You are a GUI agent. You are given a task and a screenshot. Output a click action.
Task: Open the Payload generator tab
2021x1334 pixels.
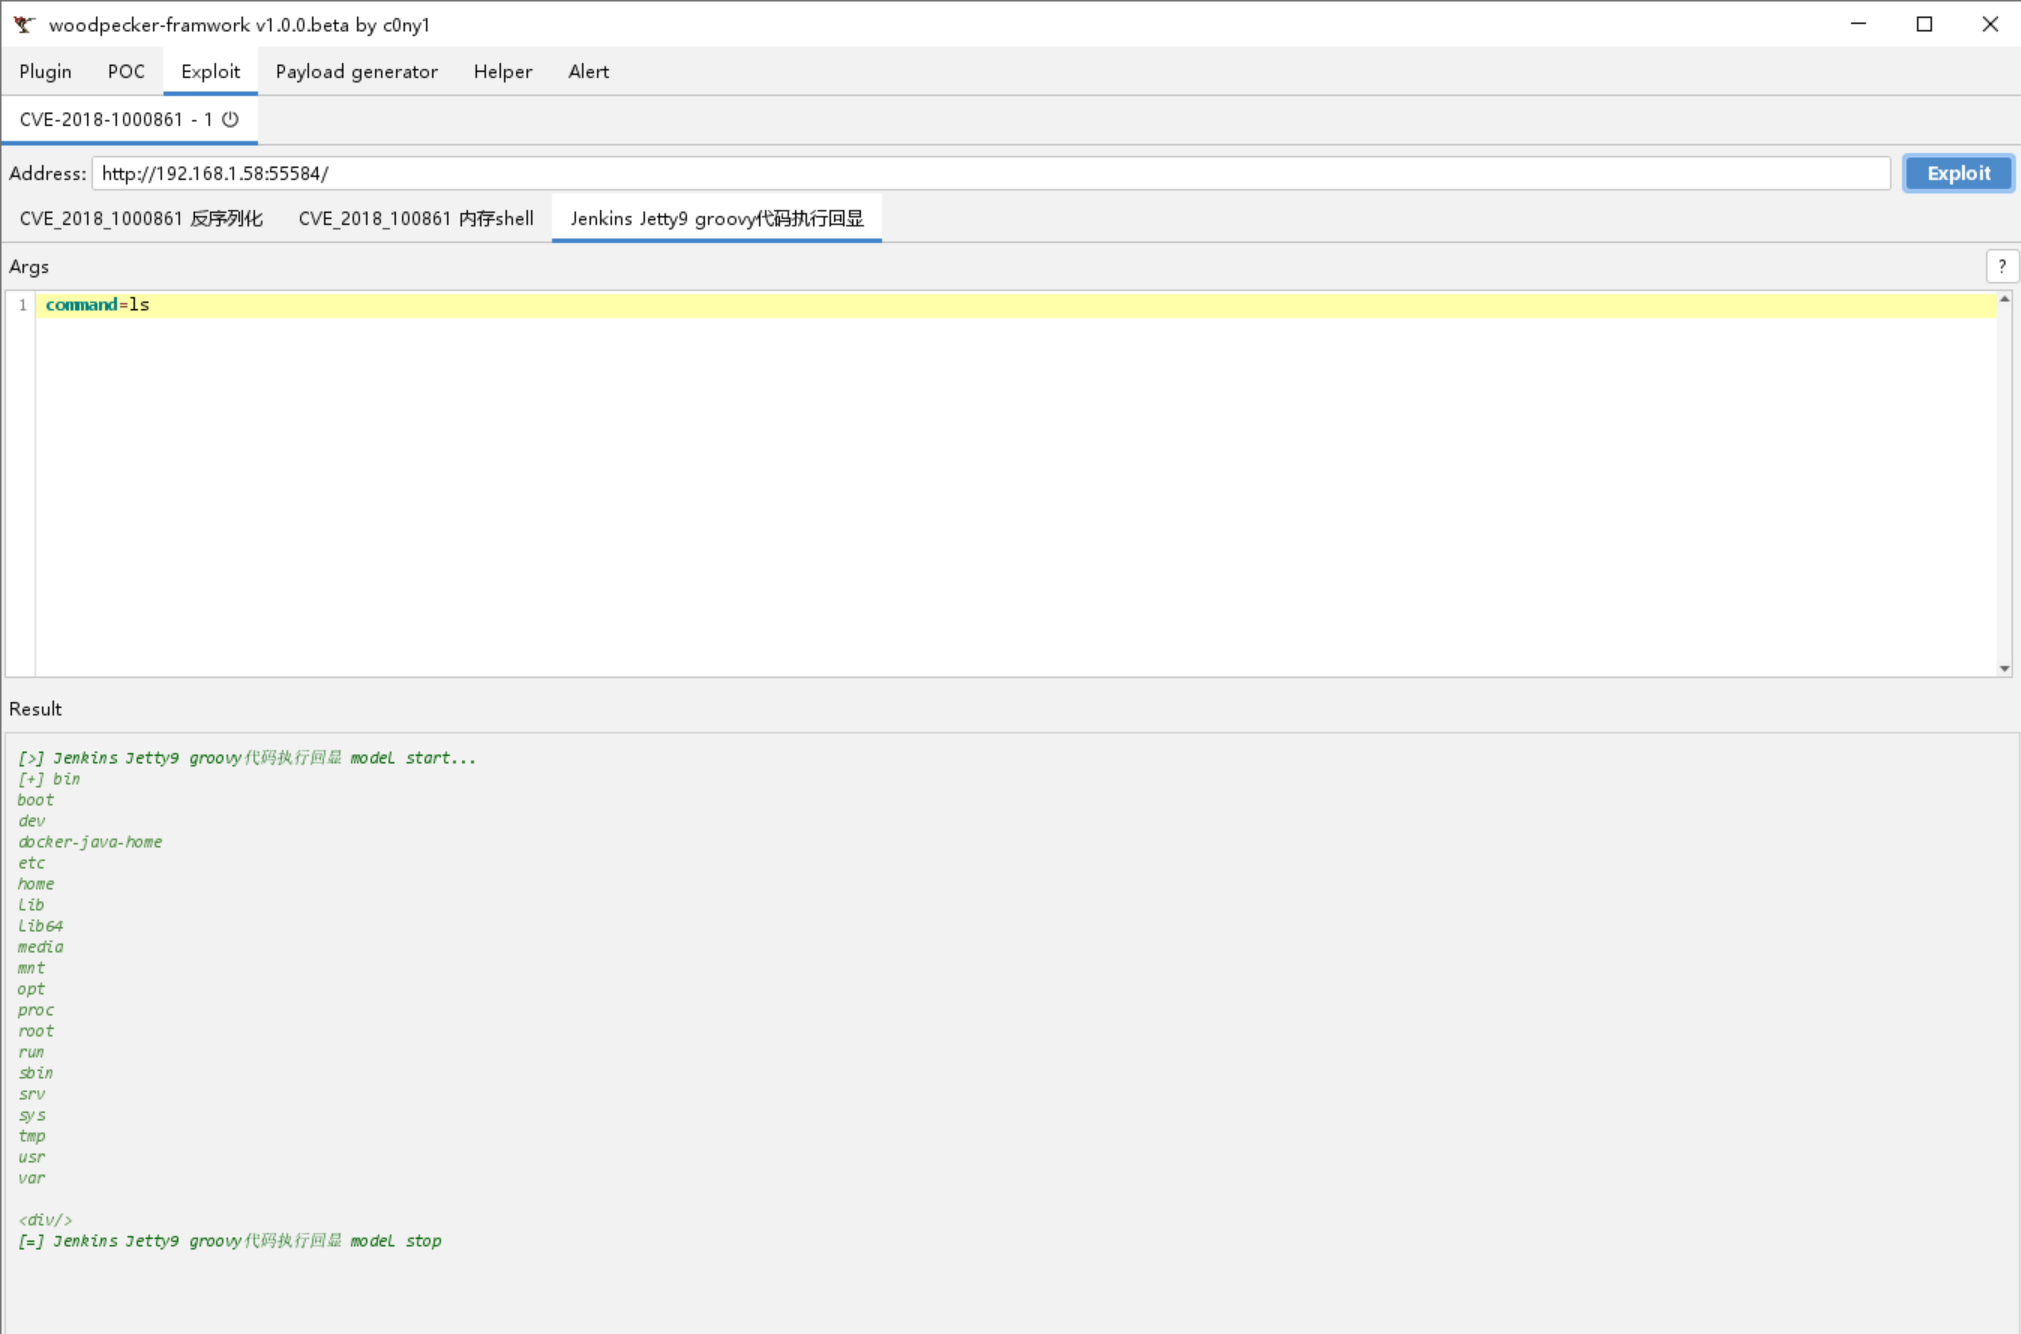pyautogui.click(x=356, y=71)
